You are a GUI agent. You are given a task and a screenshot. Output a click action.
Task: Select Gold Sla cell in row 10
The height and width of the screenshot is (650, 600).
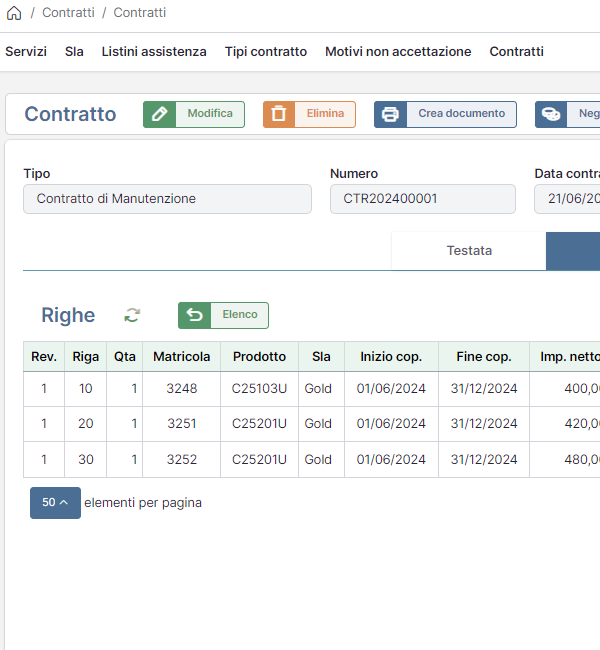tap(321, 389)
